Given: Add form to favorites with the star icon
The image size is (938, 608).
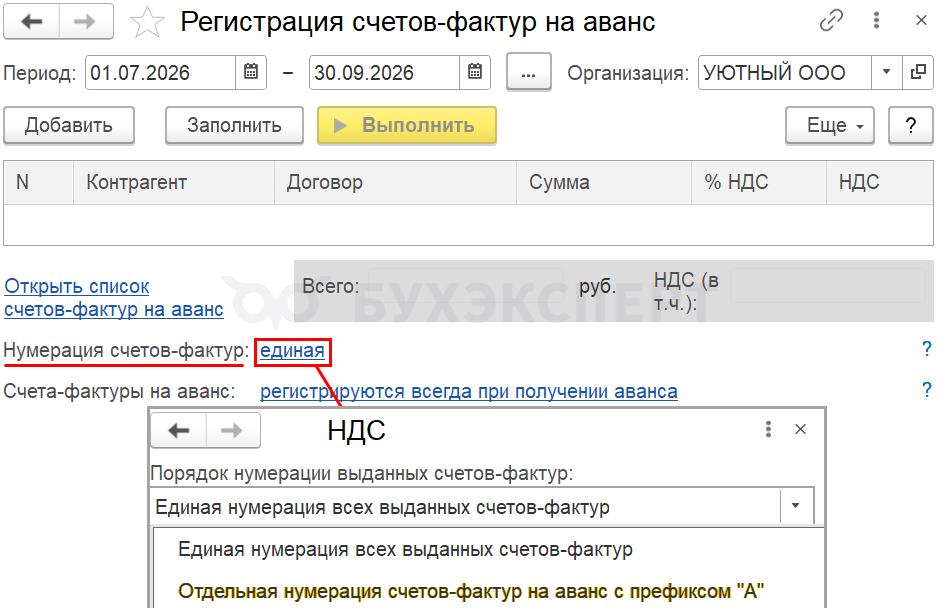Looking at the screenshot, I should point(147,22).
